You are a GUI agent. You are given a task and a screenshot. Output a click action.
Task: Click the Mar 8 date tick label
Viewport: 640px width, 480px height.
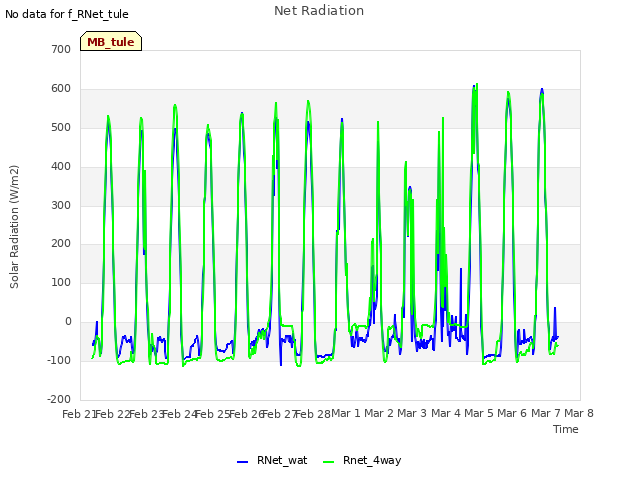[579, 413]
